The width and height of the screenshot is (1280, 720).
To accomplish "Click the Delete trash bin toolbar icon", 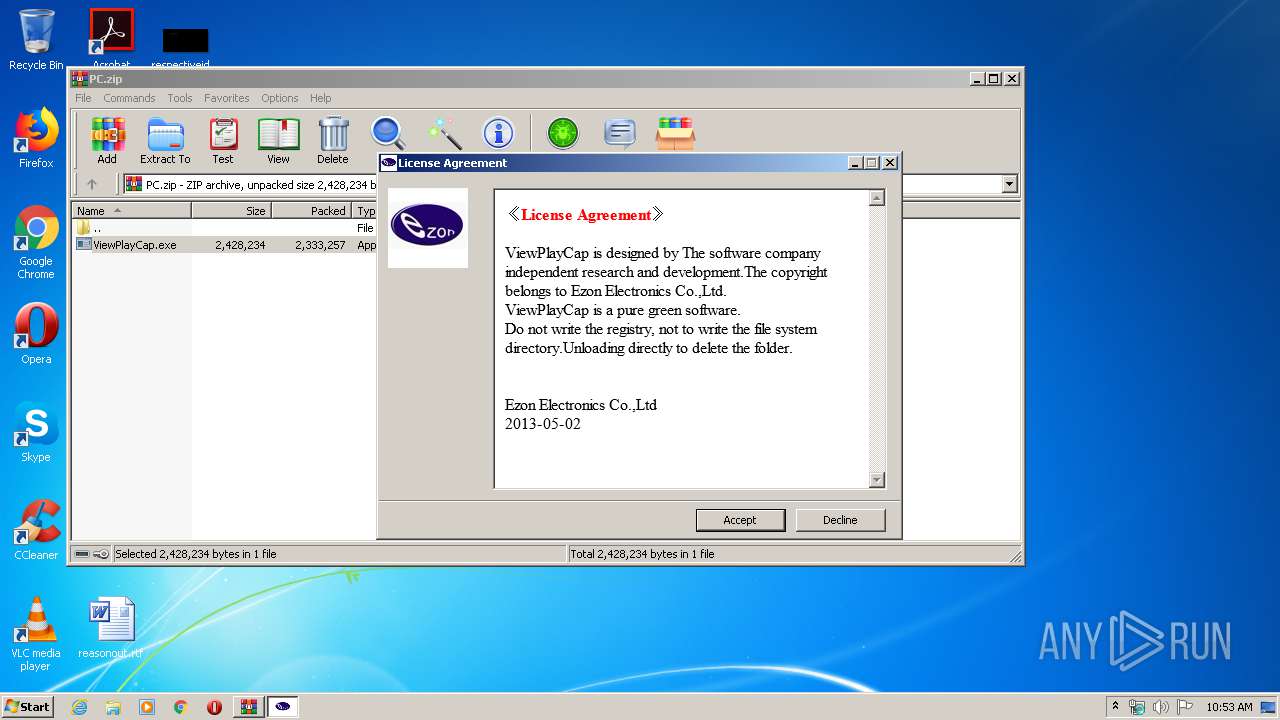I will click(x=333, y=140).
